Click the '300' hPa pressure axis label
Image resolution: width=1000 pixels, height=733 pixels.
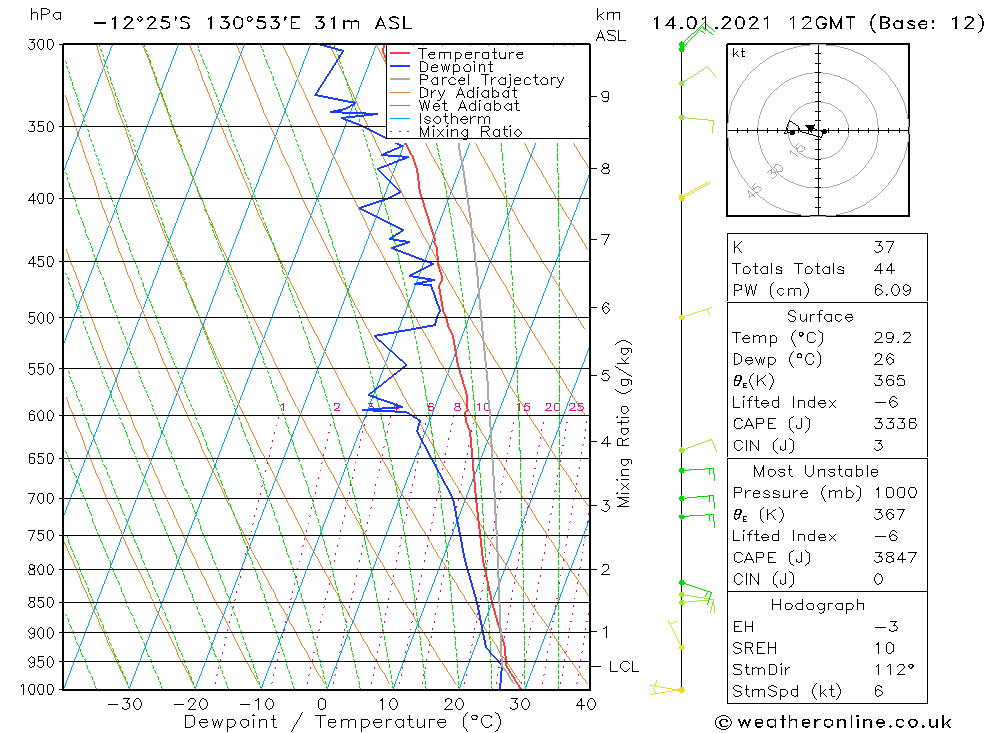coord(41,45)
